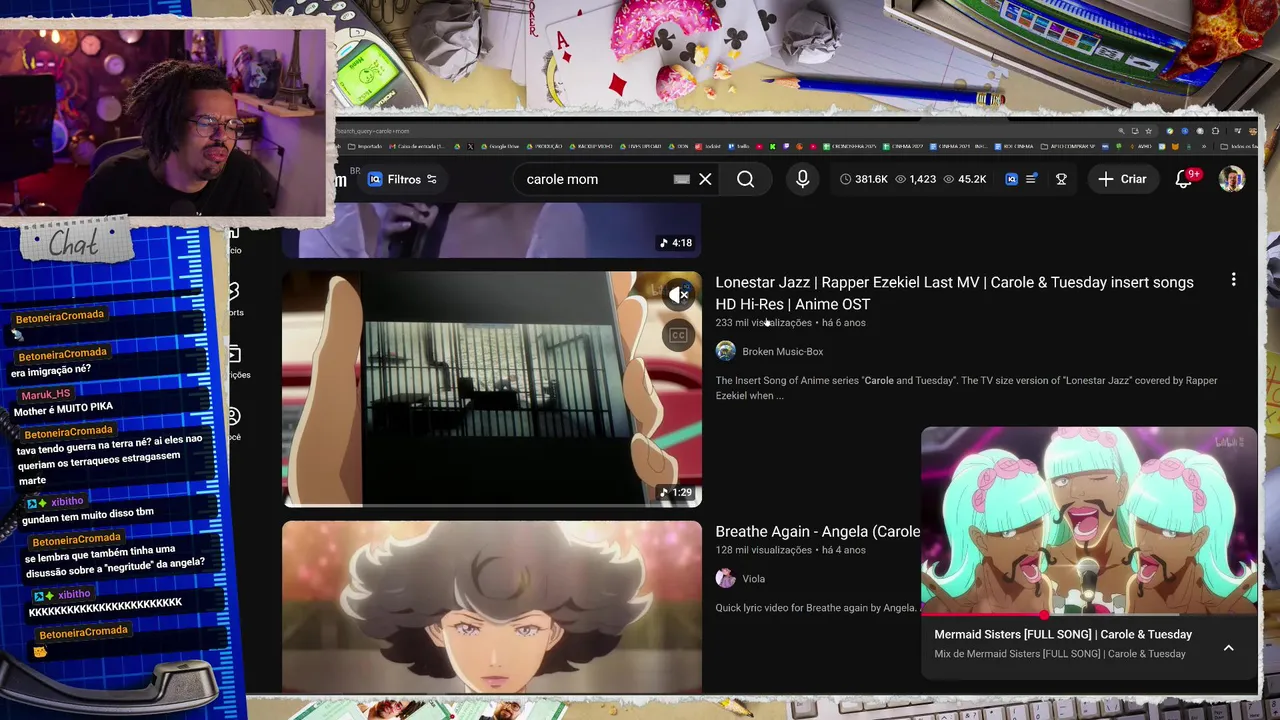
Task: Open the Filtros search filter button
Action: 402,179
